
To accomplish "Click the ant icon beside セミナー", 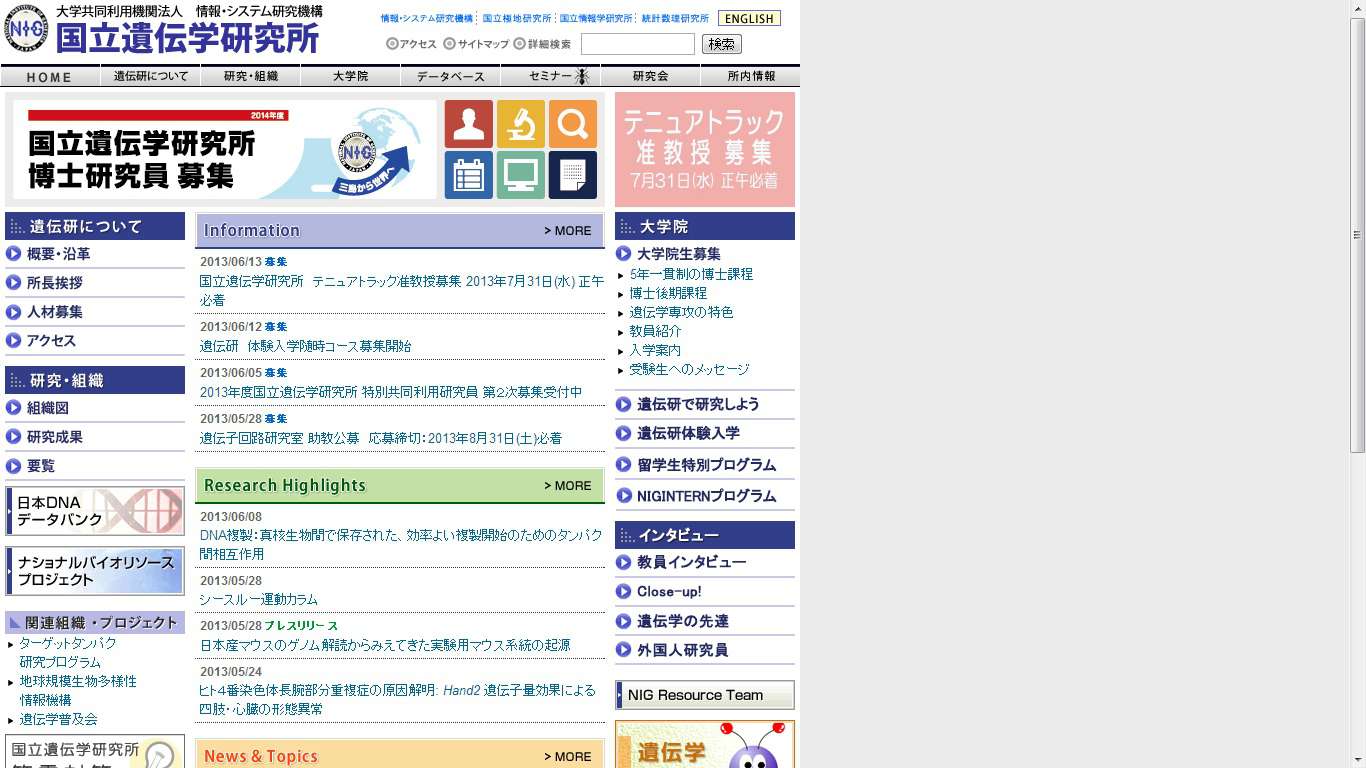I will pos(582,76).
